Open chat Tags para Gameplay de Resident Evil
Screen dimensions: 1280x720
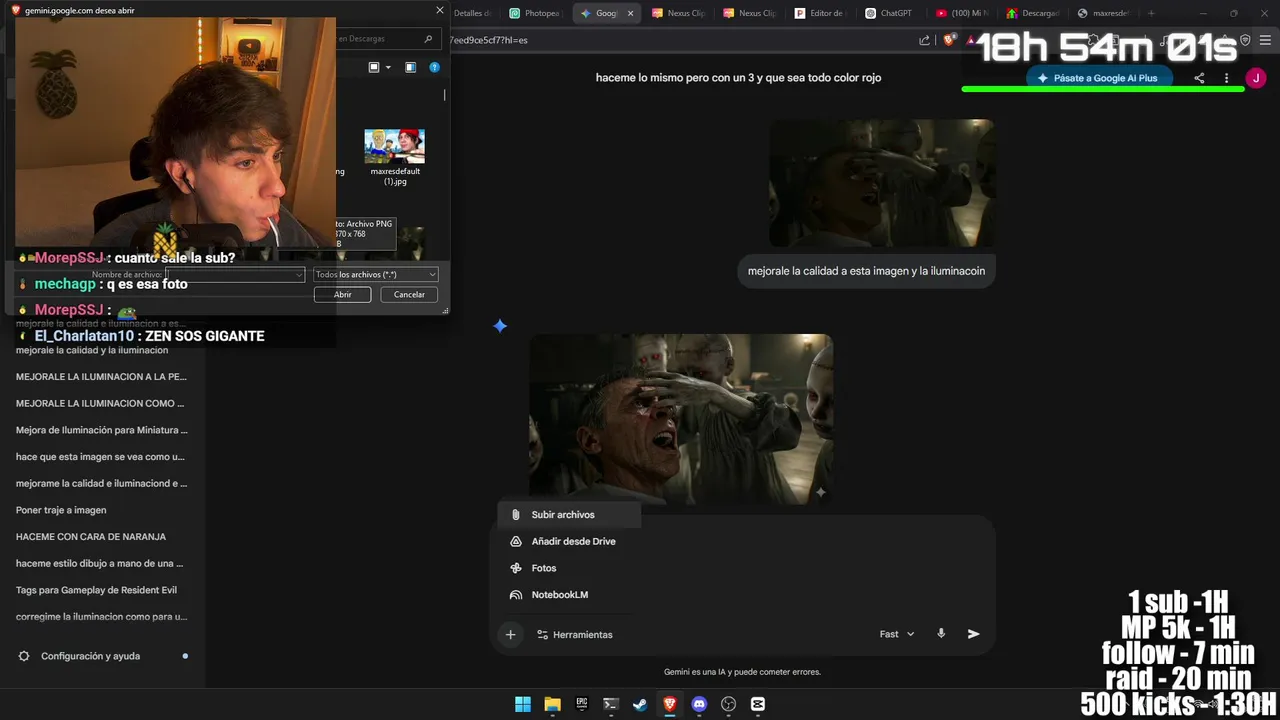point(96,590)
